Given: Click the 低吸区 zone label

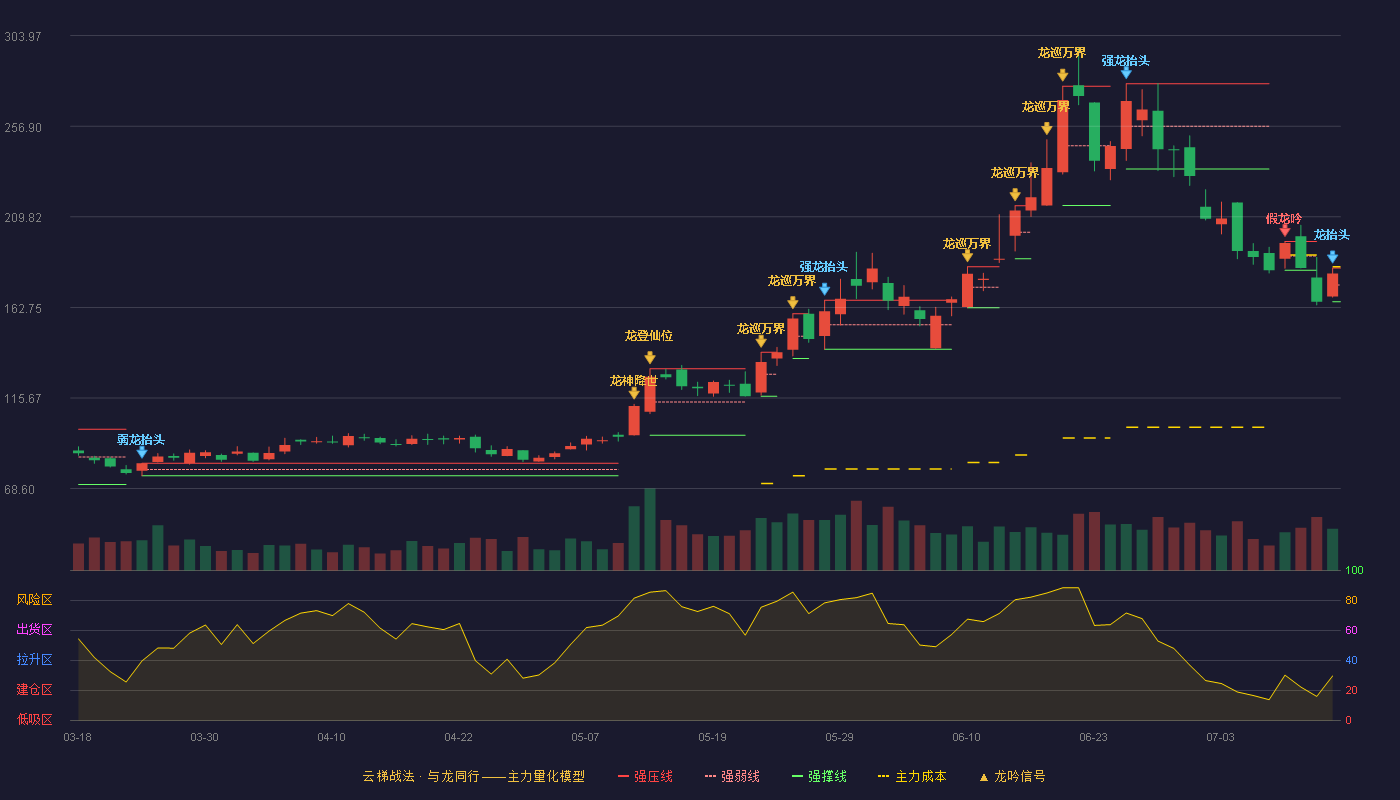Looking at the screenshot, I should click(x=34, y=719).
